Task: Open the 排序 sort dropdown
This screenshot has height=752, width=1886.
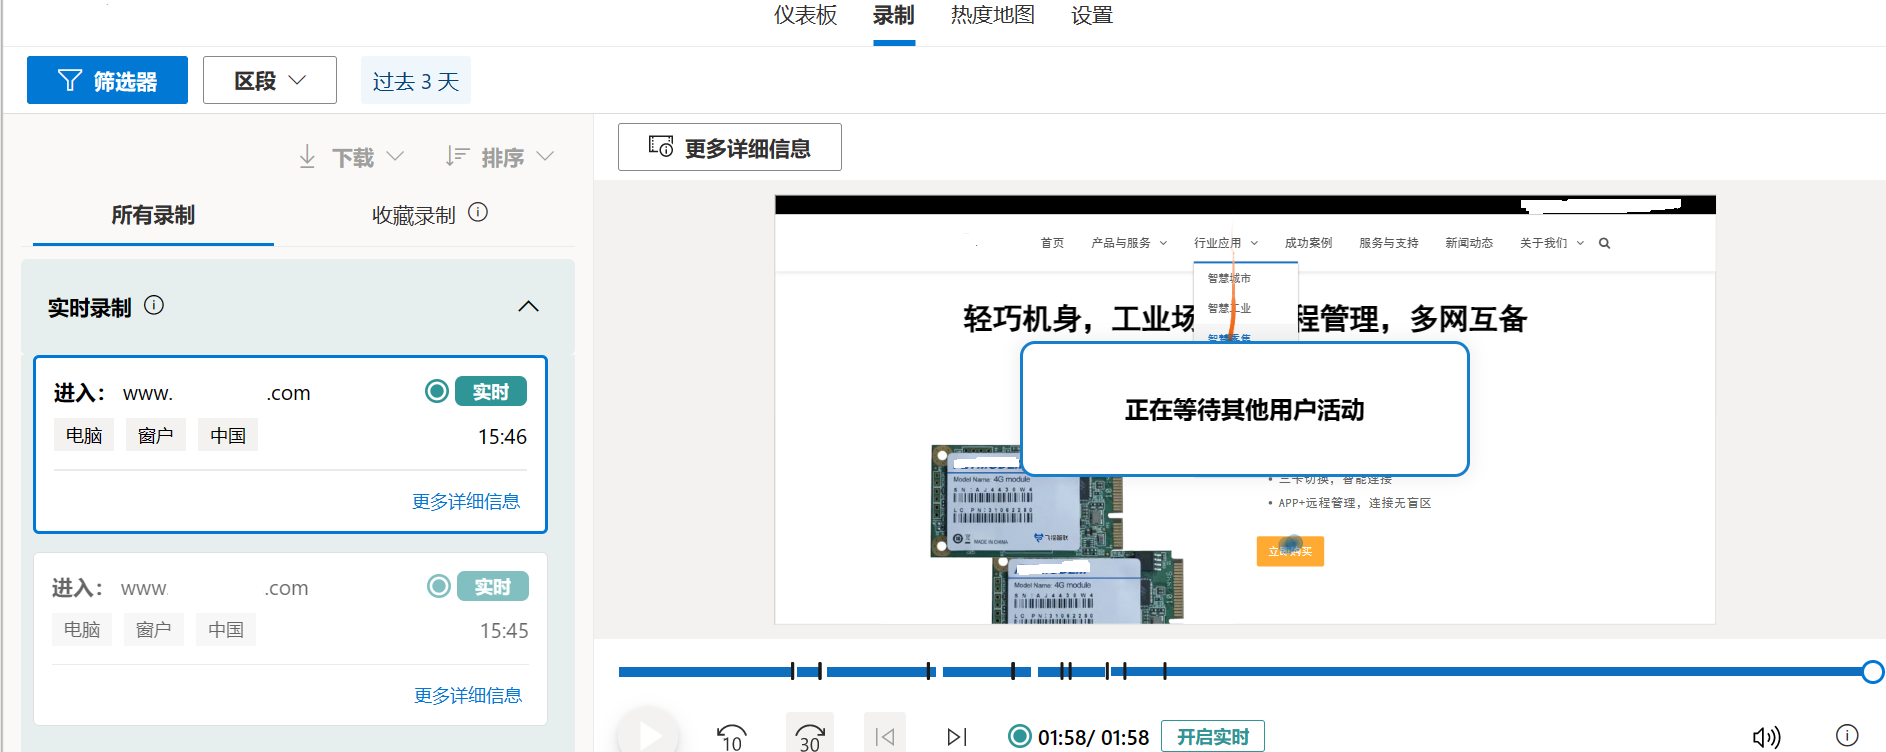Action: (500, 157)
